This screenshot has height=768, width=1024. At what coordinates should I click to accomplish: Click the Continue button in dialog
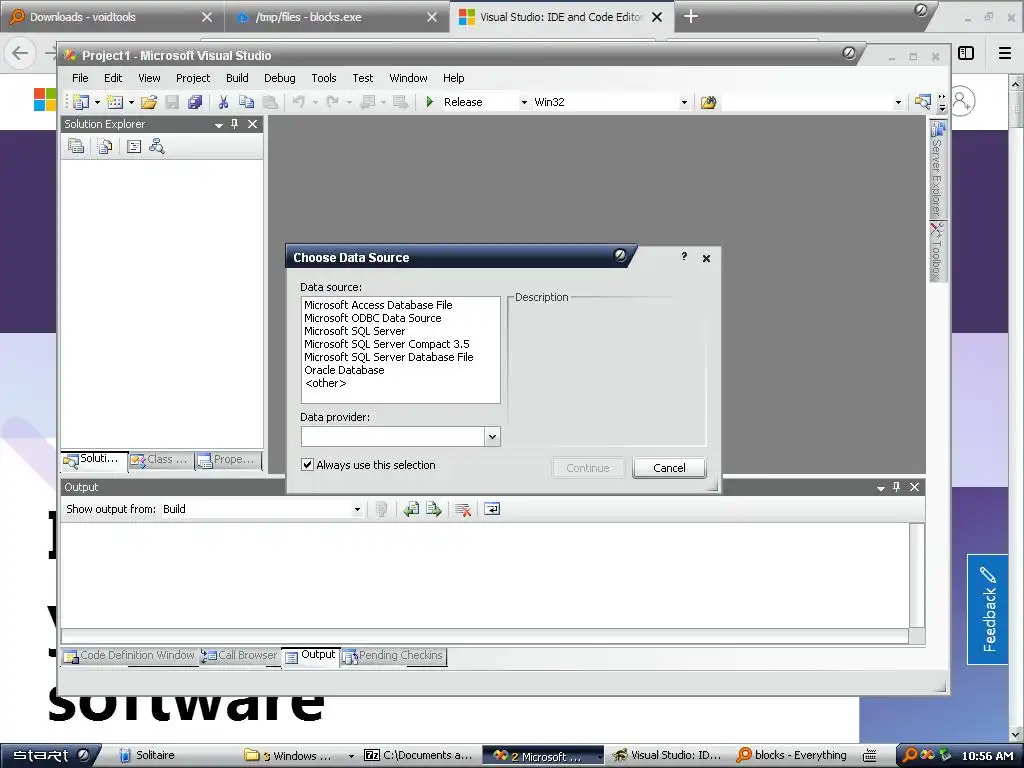588,468
